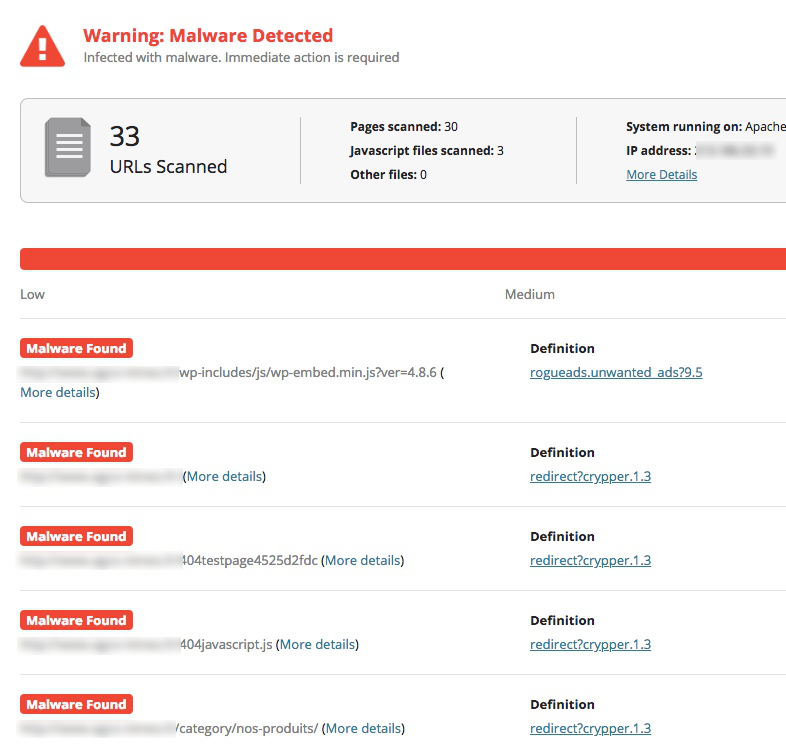This screenshot has width=786, height=755.
Task: Click Malware Found badge for wp-embed.min.js
Action: pyautogui.click(x=76, y=349)
